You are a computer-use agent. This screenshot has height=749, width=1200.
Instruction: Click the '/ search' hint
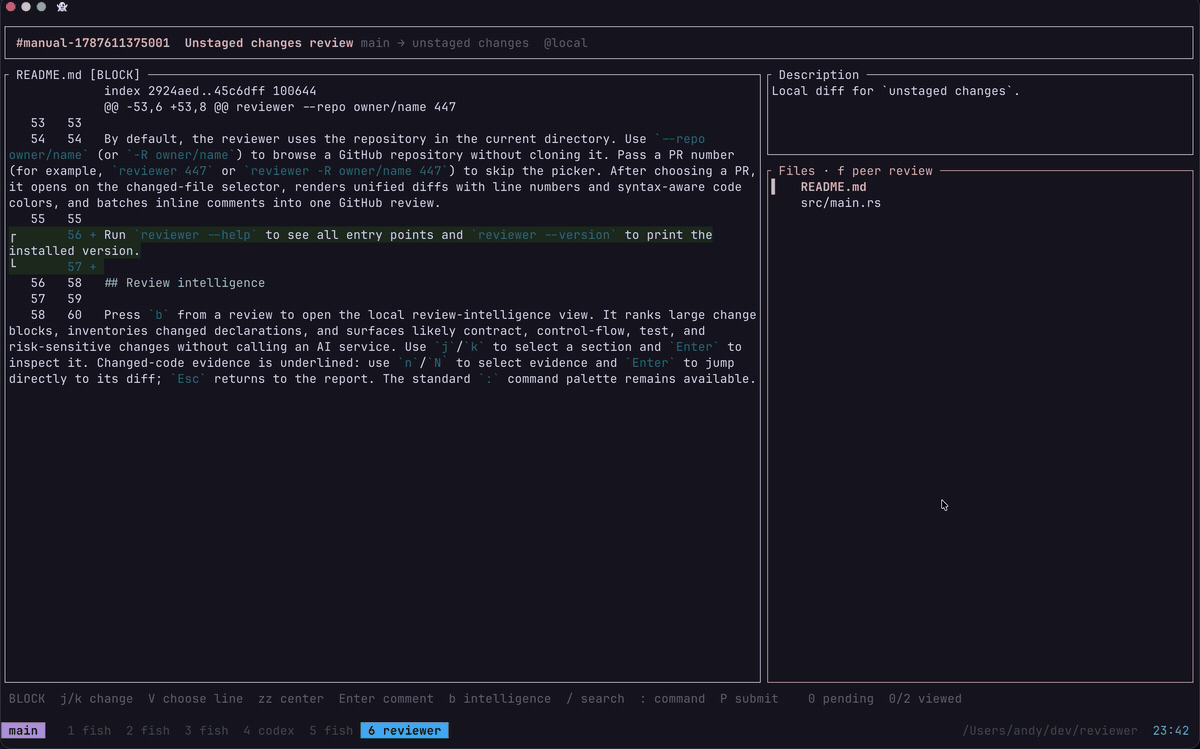click(595, 699)
